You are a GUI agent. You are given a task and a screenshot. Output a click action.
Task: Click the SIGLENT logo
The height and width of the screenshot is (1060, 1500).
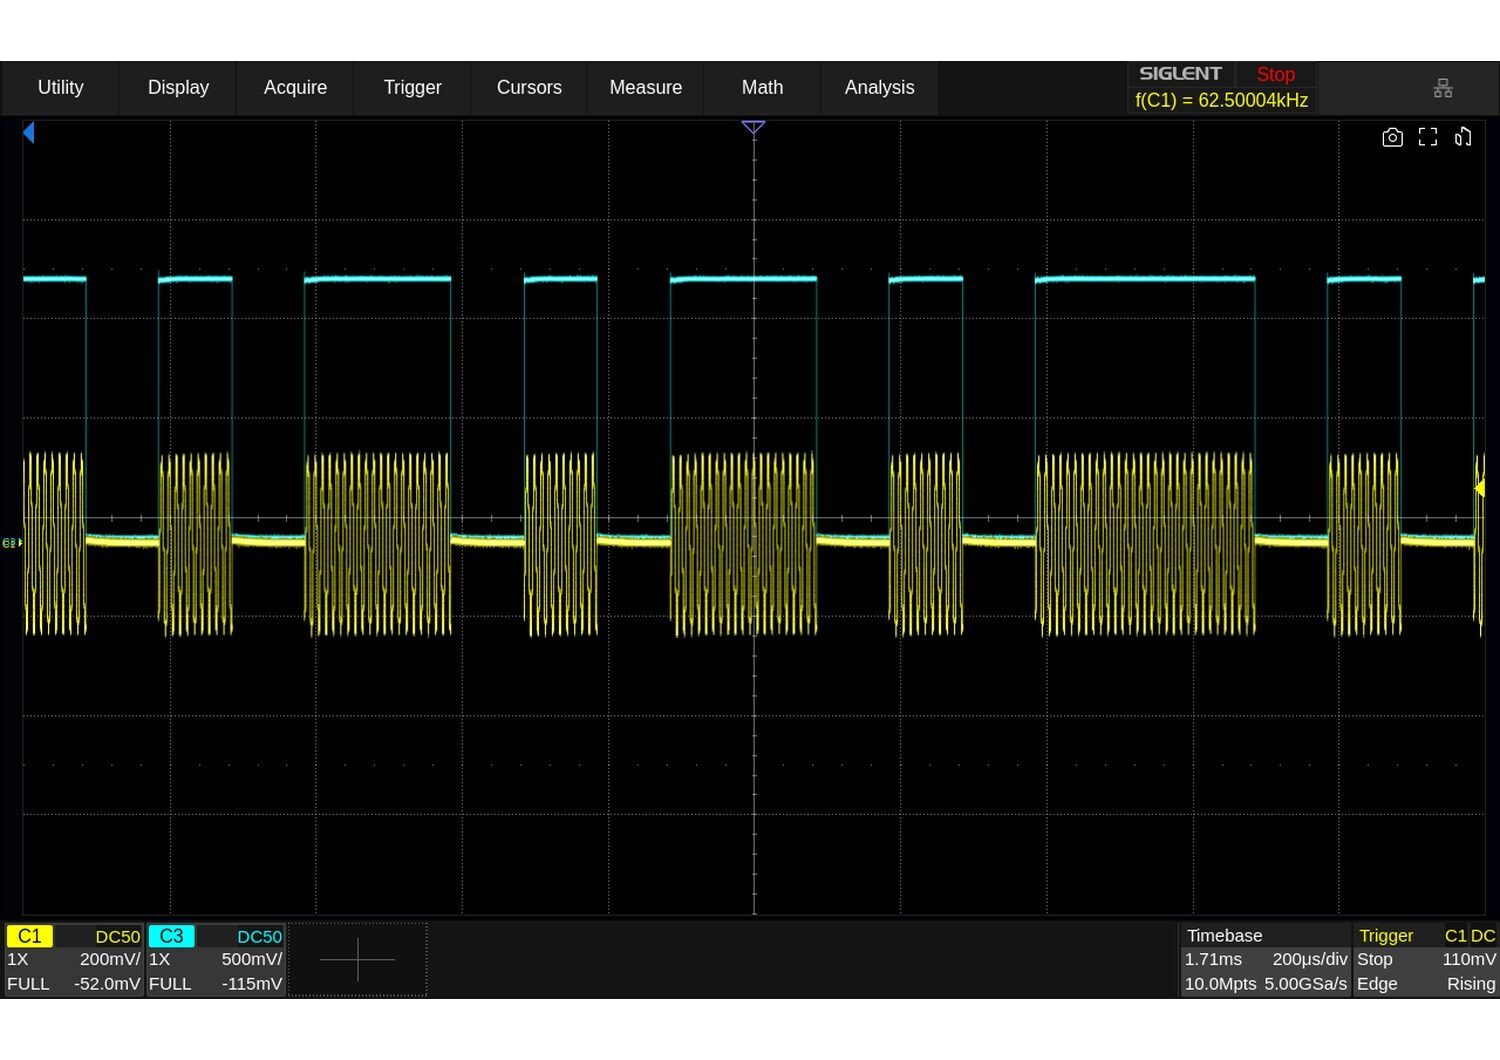[1180, 74]
